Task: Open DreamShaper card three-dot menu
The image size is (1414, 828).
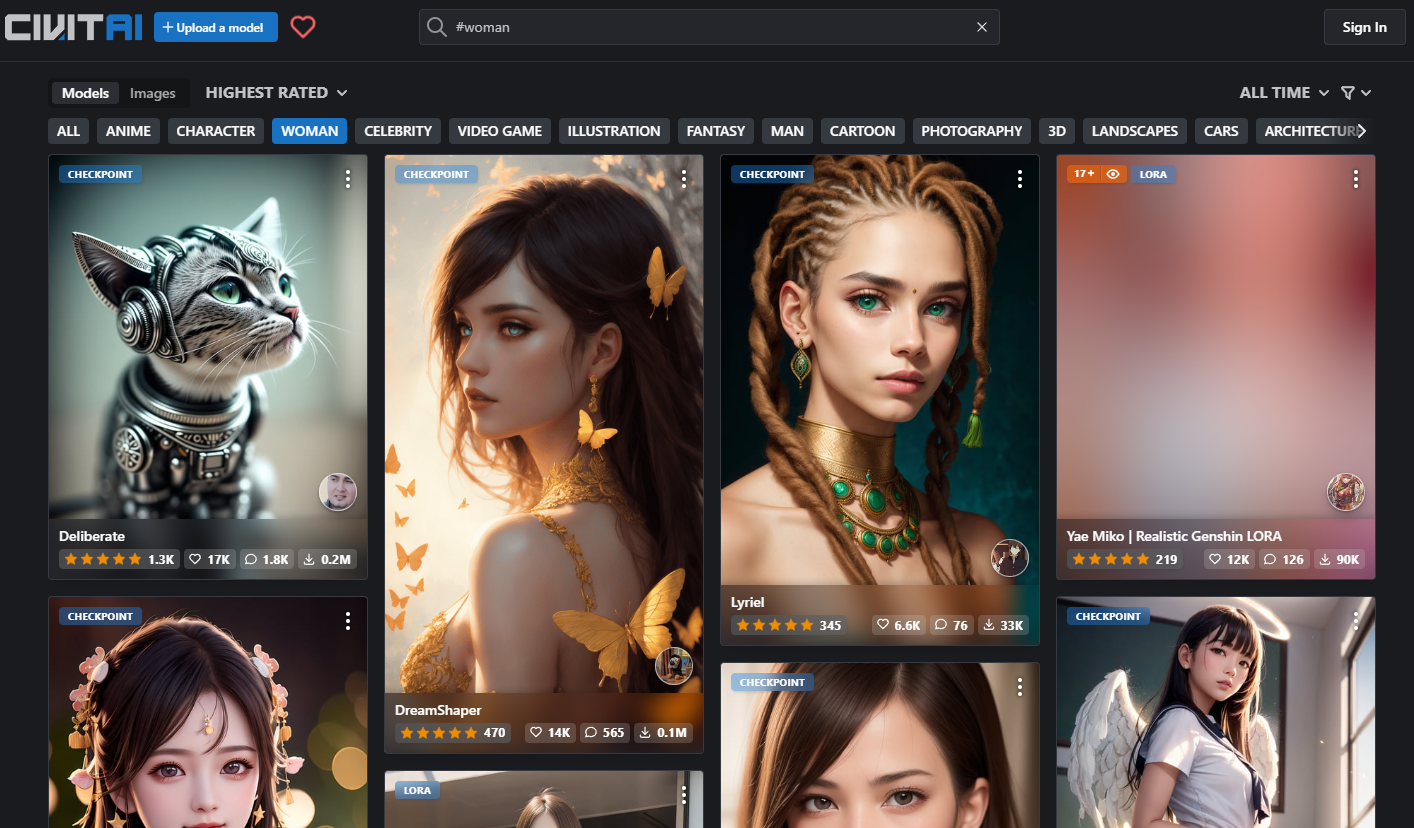Action: pos(684,179)
